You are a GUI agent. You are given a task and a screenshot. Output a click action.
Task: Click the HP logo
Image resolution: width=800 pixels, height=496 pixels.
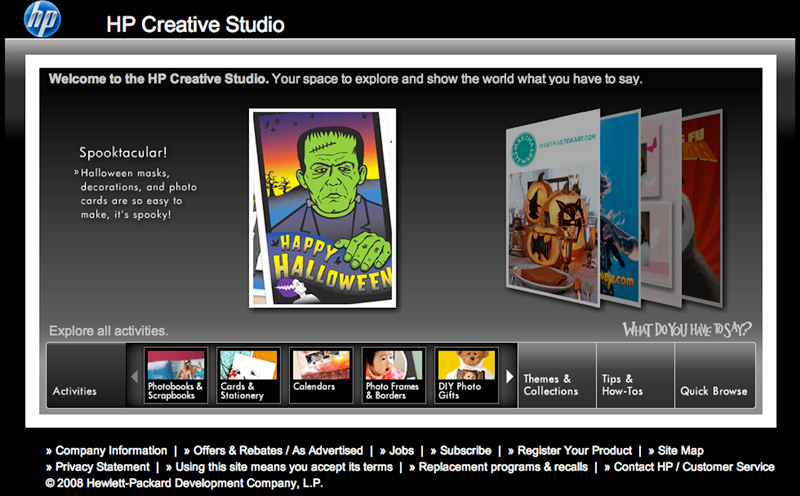click(42, 19)
